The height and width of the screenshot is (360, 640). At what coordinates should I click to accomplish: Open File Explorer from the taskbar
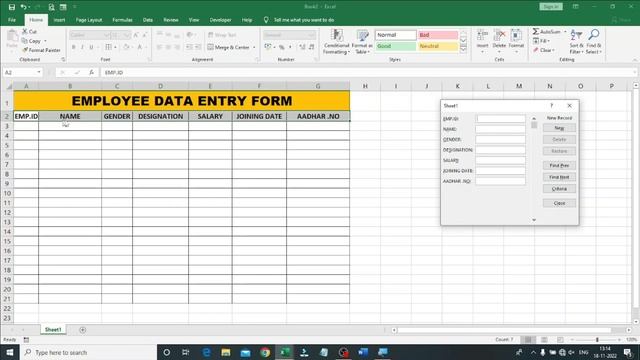226,352
